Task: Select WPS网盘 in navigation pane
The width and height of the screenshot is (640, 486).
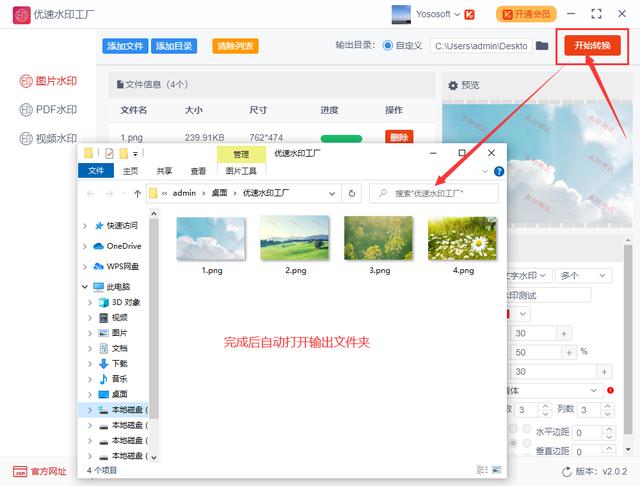Action: pyautogui.click(x=116, y=266)
